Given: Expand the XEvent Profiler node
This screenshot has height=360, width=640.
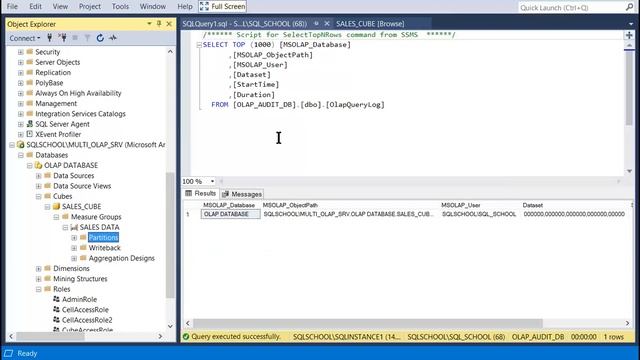Looking at the screenshot, I should point(20,135).
